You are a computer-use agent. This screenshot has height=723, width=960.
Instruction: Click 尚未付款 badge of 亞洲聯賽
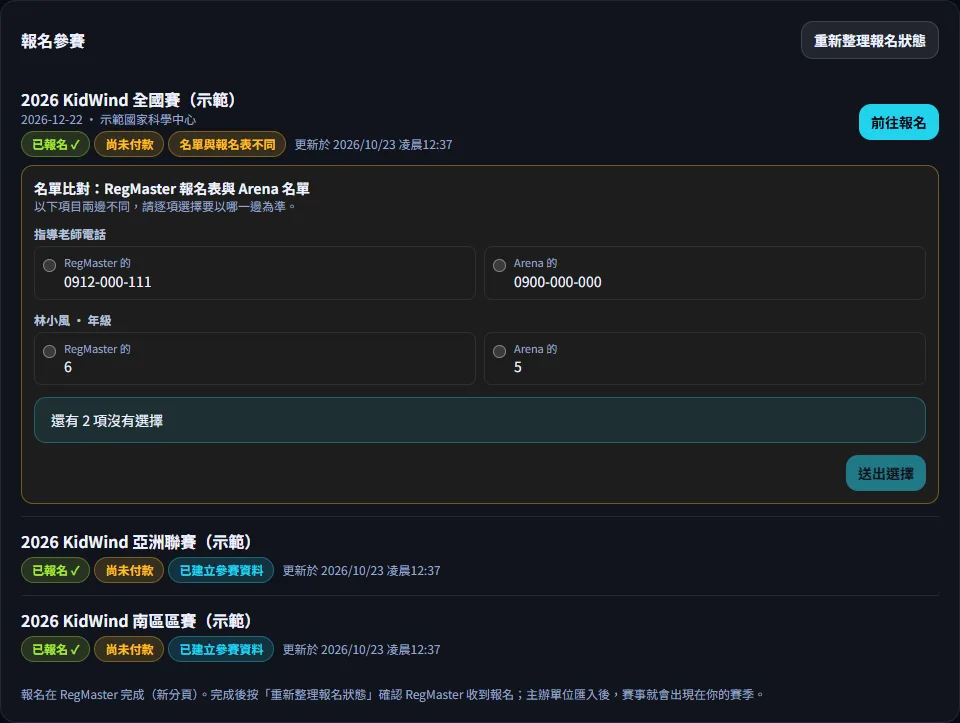tap(129, 571)
